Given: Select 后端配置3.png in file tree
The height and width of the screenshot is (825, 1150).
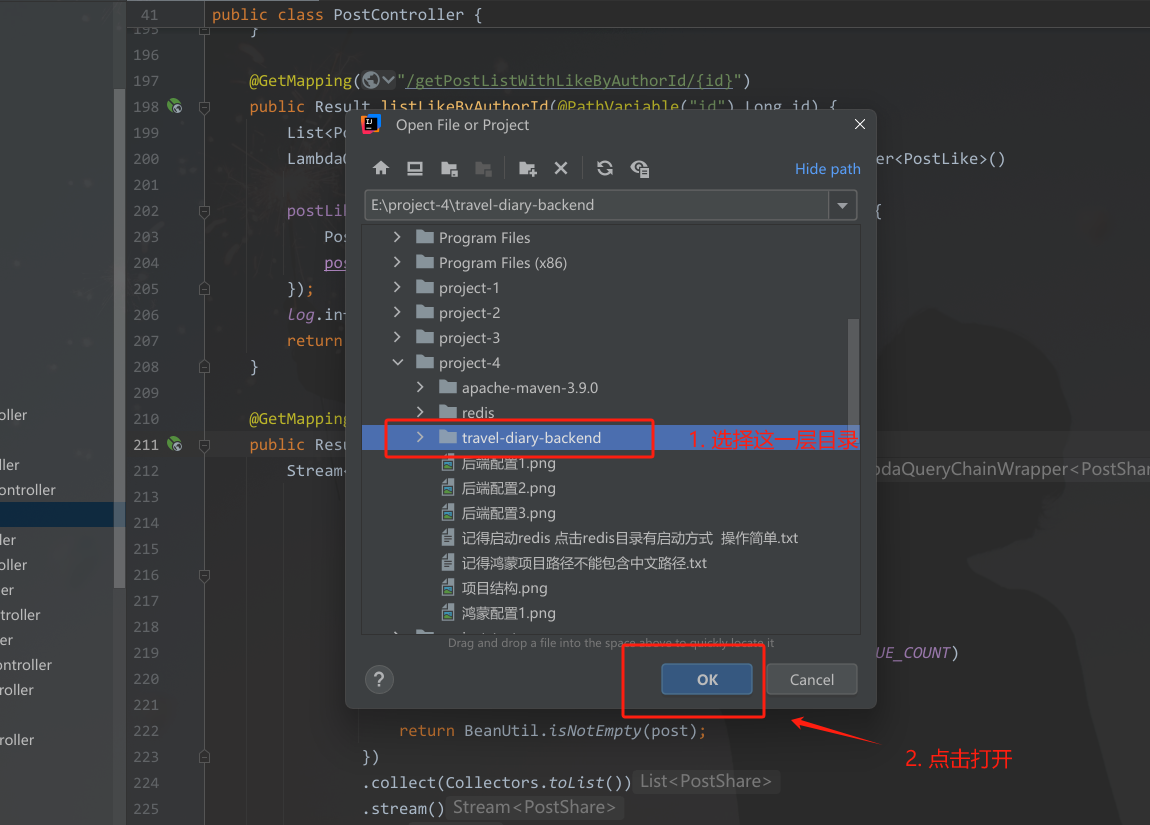Looking at the screenshot, I should pos(508,513).
